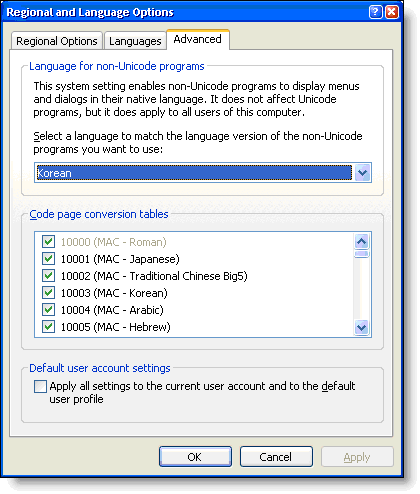
Task: Enable apply all settings to default user profile
Action: 40,387
